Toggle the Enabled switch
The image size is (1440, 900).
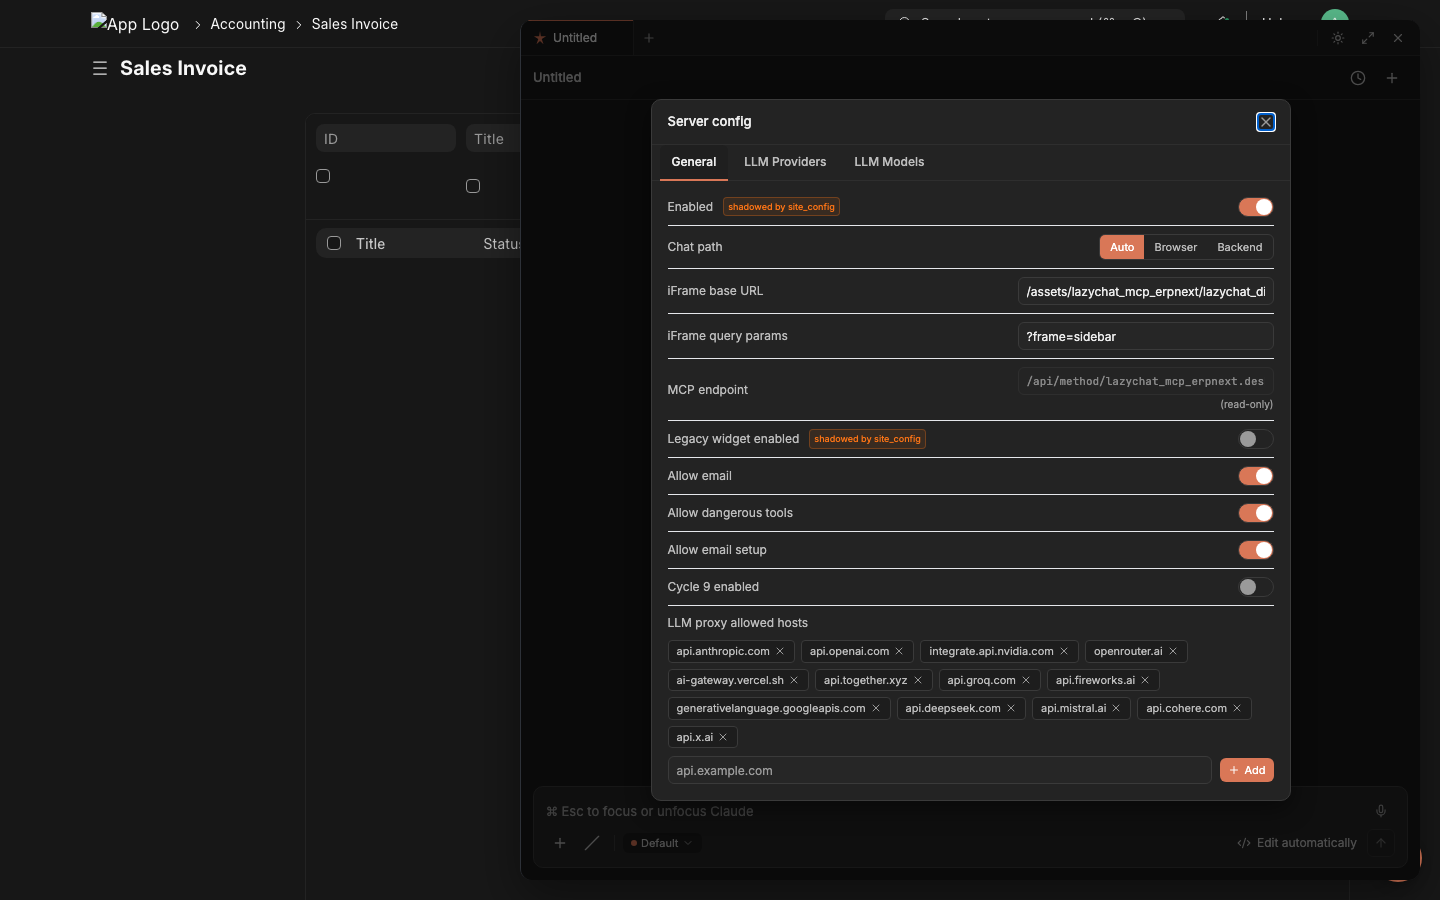(1256, 207)
